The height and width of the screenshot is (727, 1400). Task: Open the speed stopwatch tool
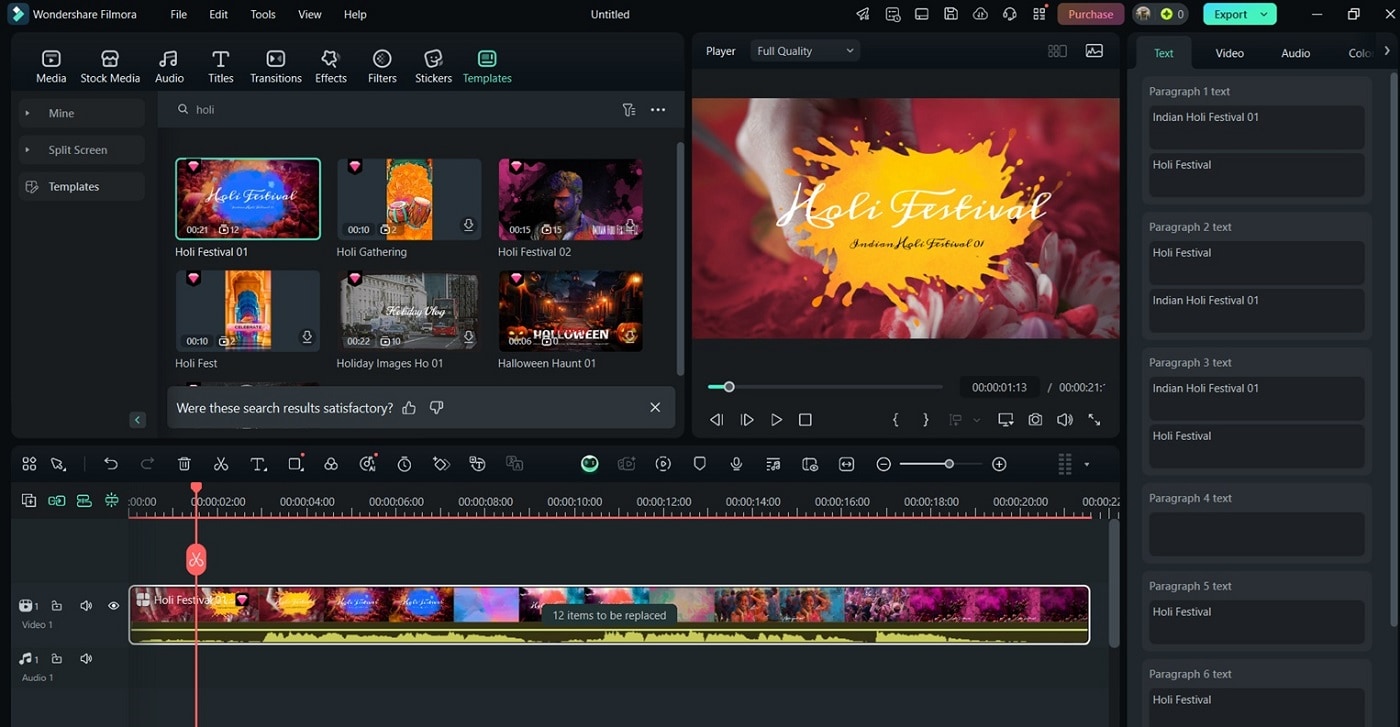pyautogui.click(x=404, y=464)
